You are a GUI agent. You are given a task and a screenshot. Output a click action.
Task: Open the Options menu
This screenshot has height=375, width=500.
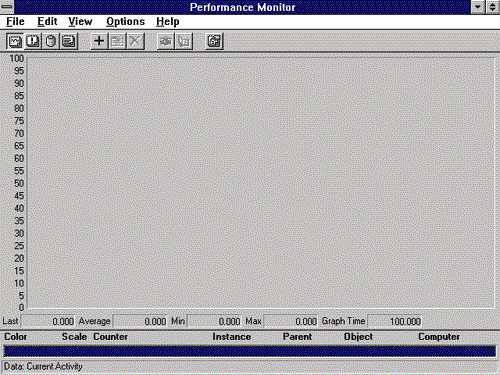[126, 22]
